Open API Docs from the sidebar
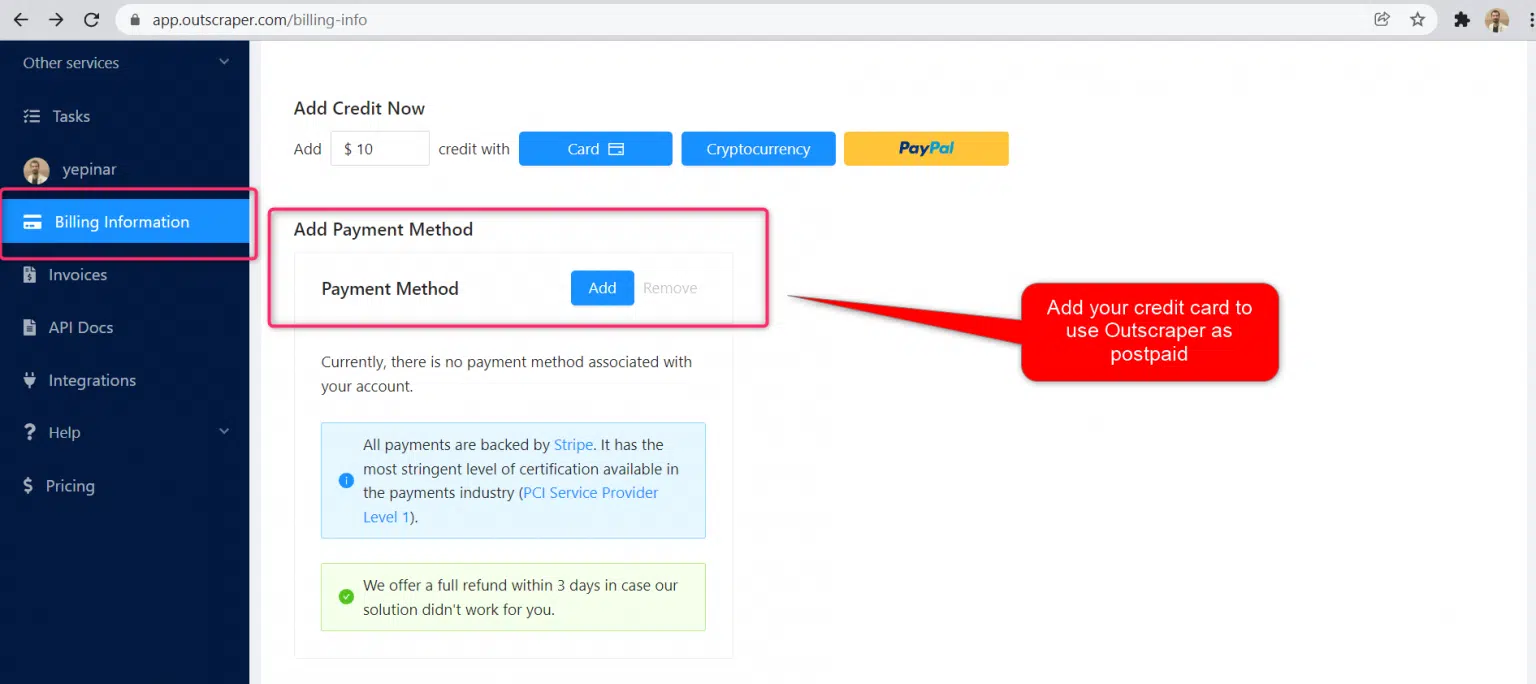Image resolution: width=1536 pixels, height=684 pixels. (80, 328)
